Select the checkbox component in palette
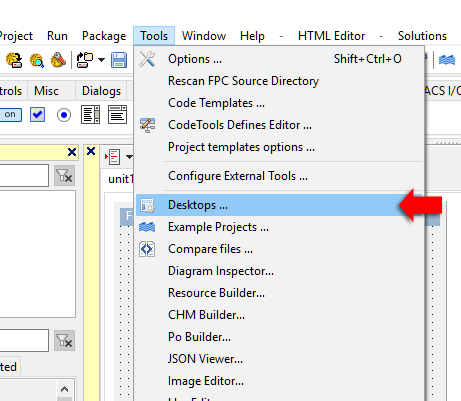The image size is (461, 401). [37, 115]
